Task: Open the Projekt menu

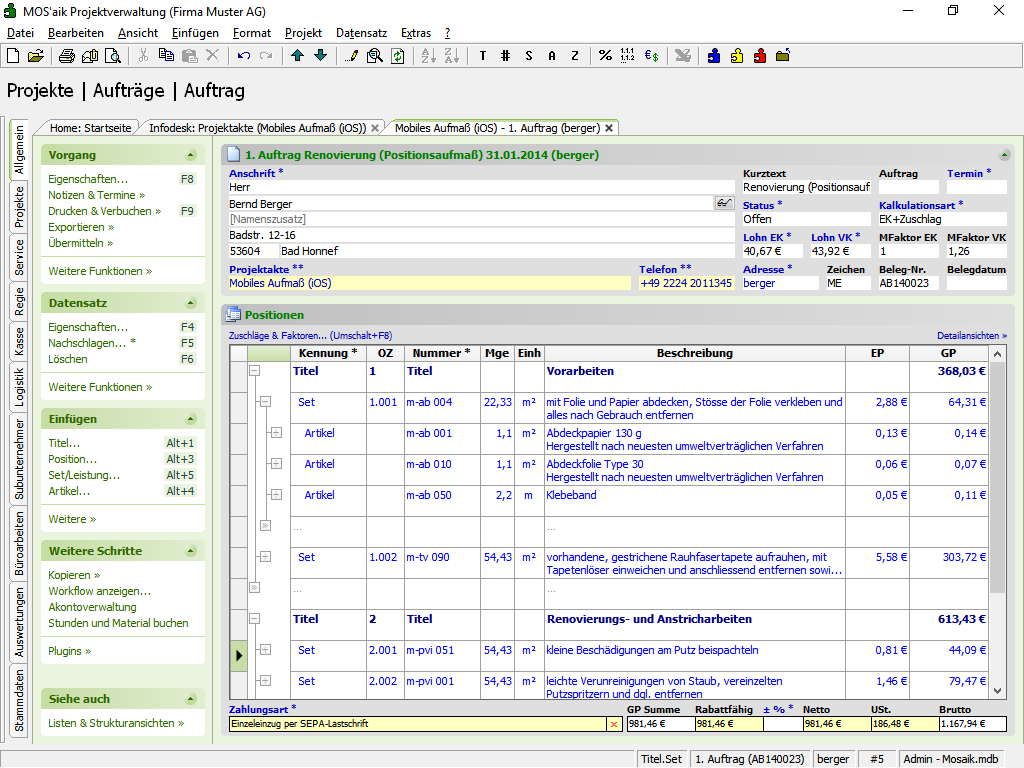Action: click(303, 33)
